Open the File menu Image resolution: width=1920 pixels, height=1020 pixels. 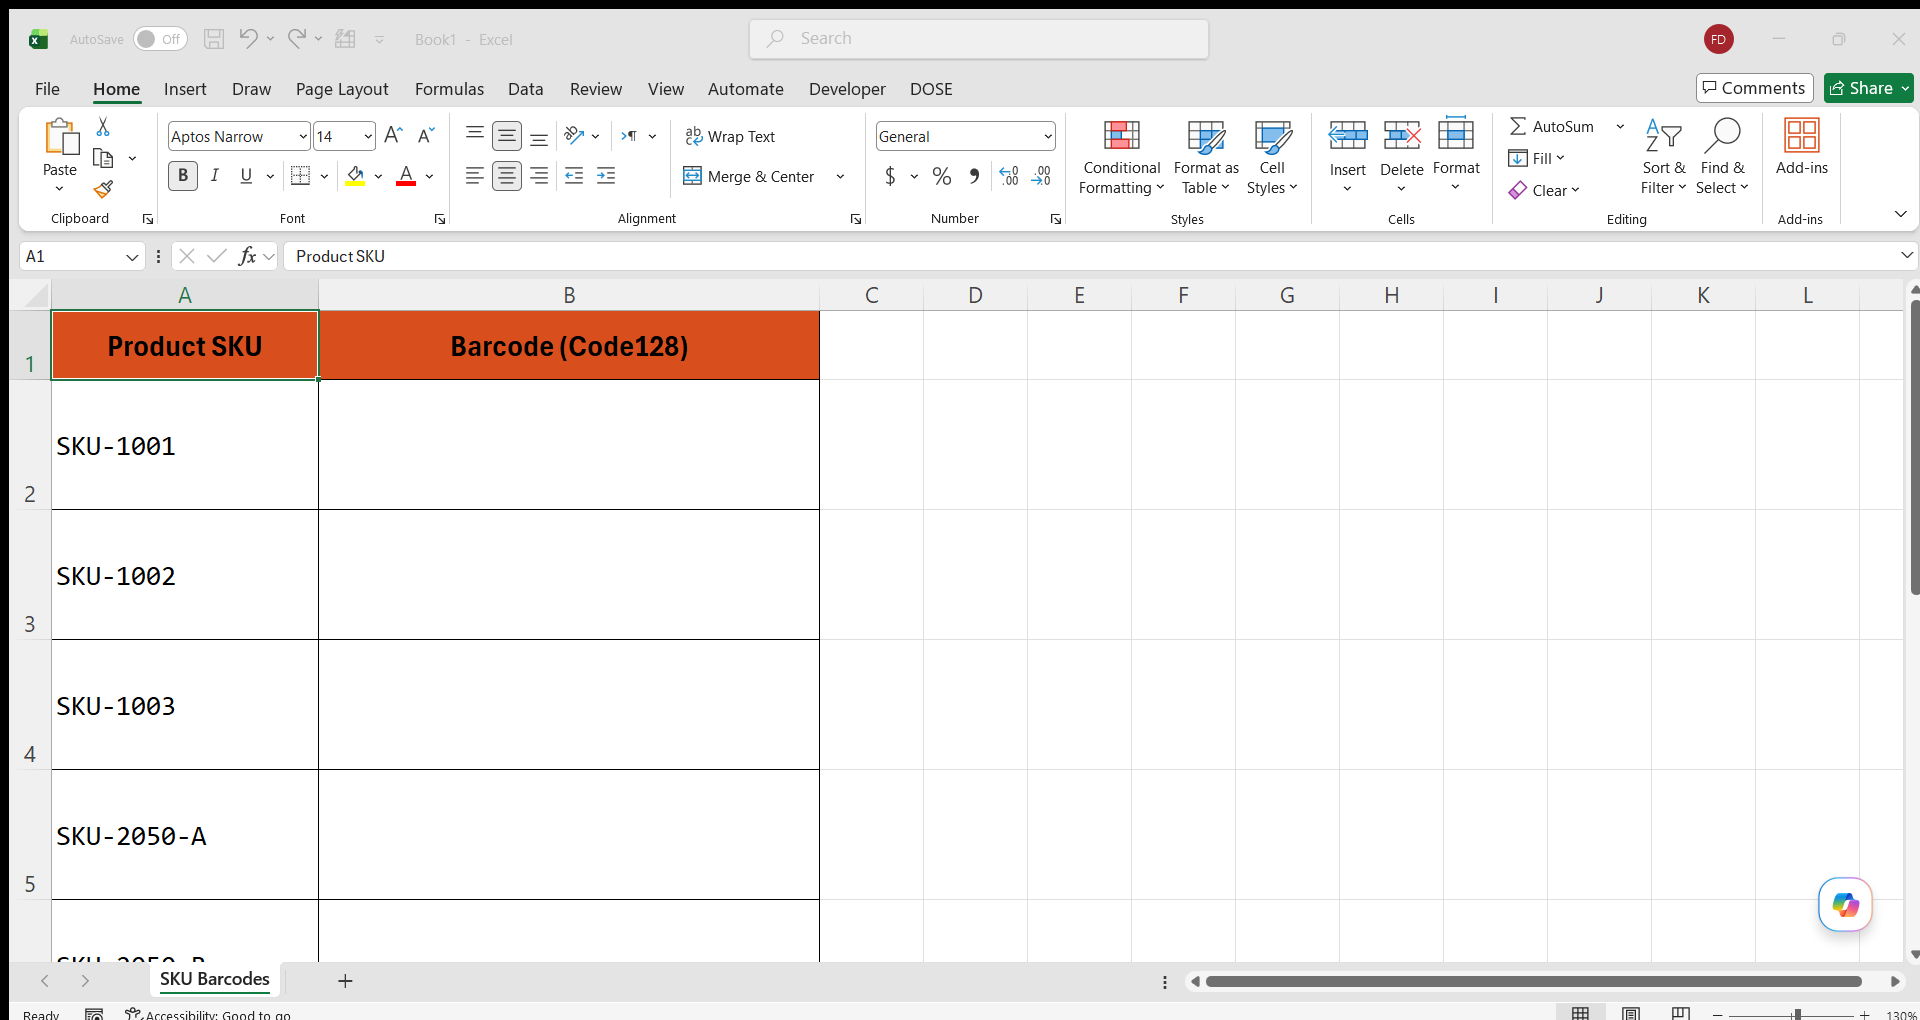coord(47,89)
